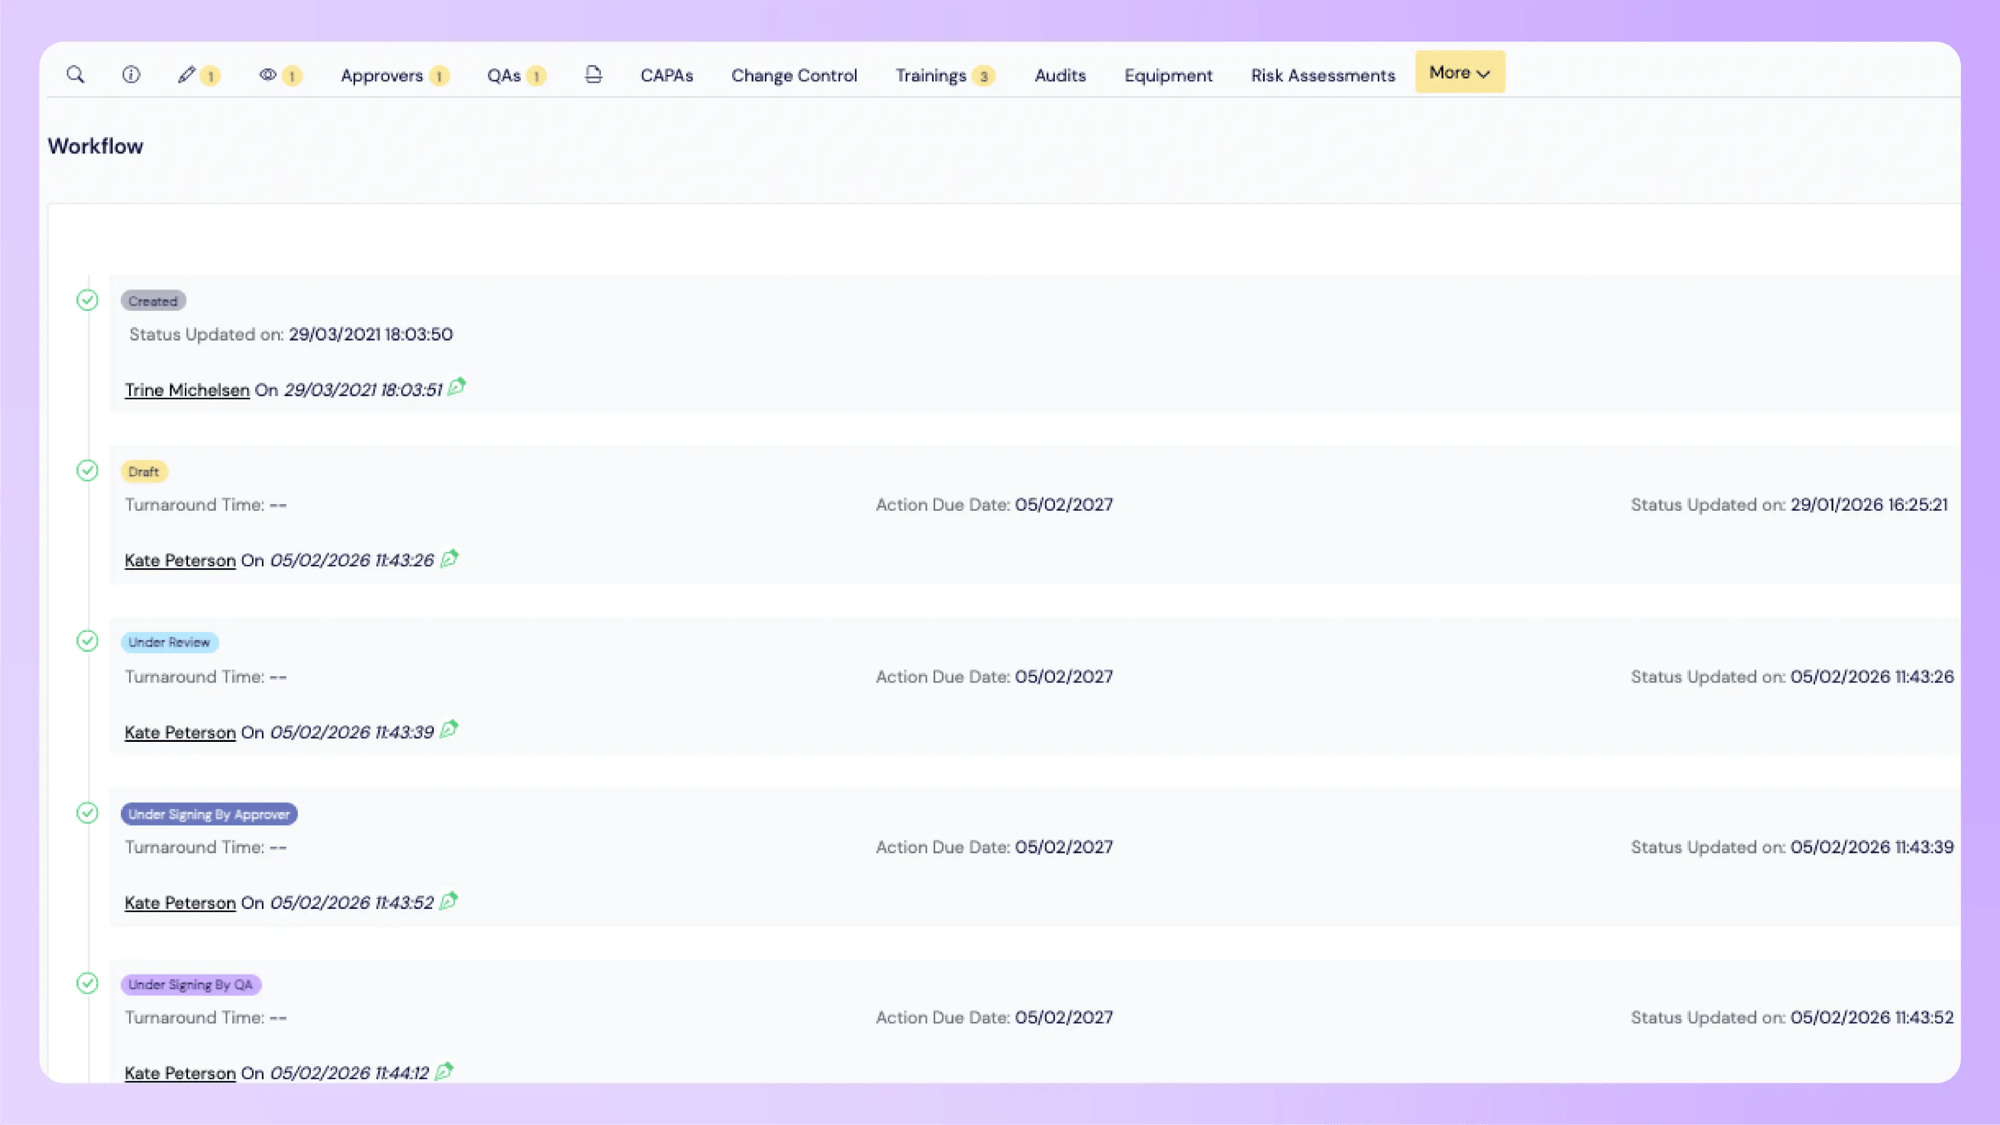This screenshot has height=1125, width=2000.
Task: Open the Change Control tab
Action: [794, 76]
